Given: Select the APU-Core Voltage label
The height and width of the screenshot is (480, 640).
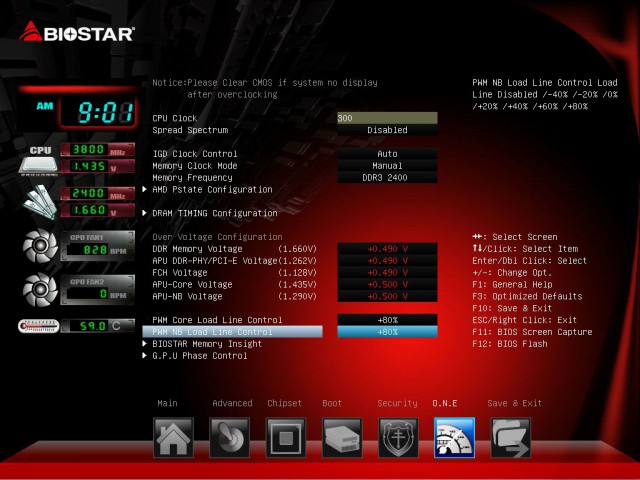Looking at the screenshot, I should [x=192, y=284].
